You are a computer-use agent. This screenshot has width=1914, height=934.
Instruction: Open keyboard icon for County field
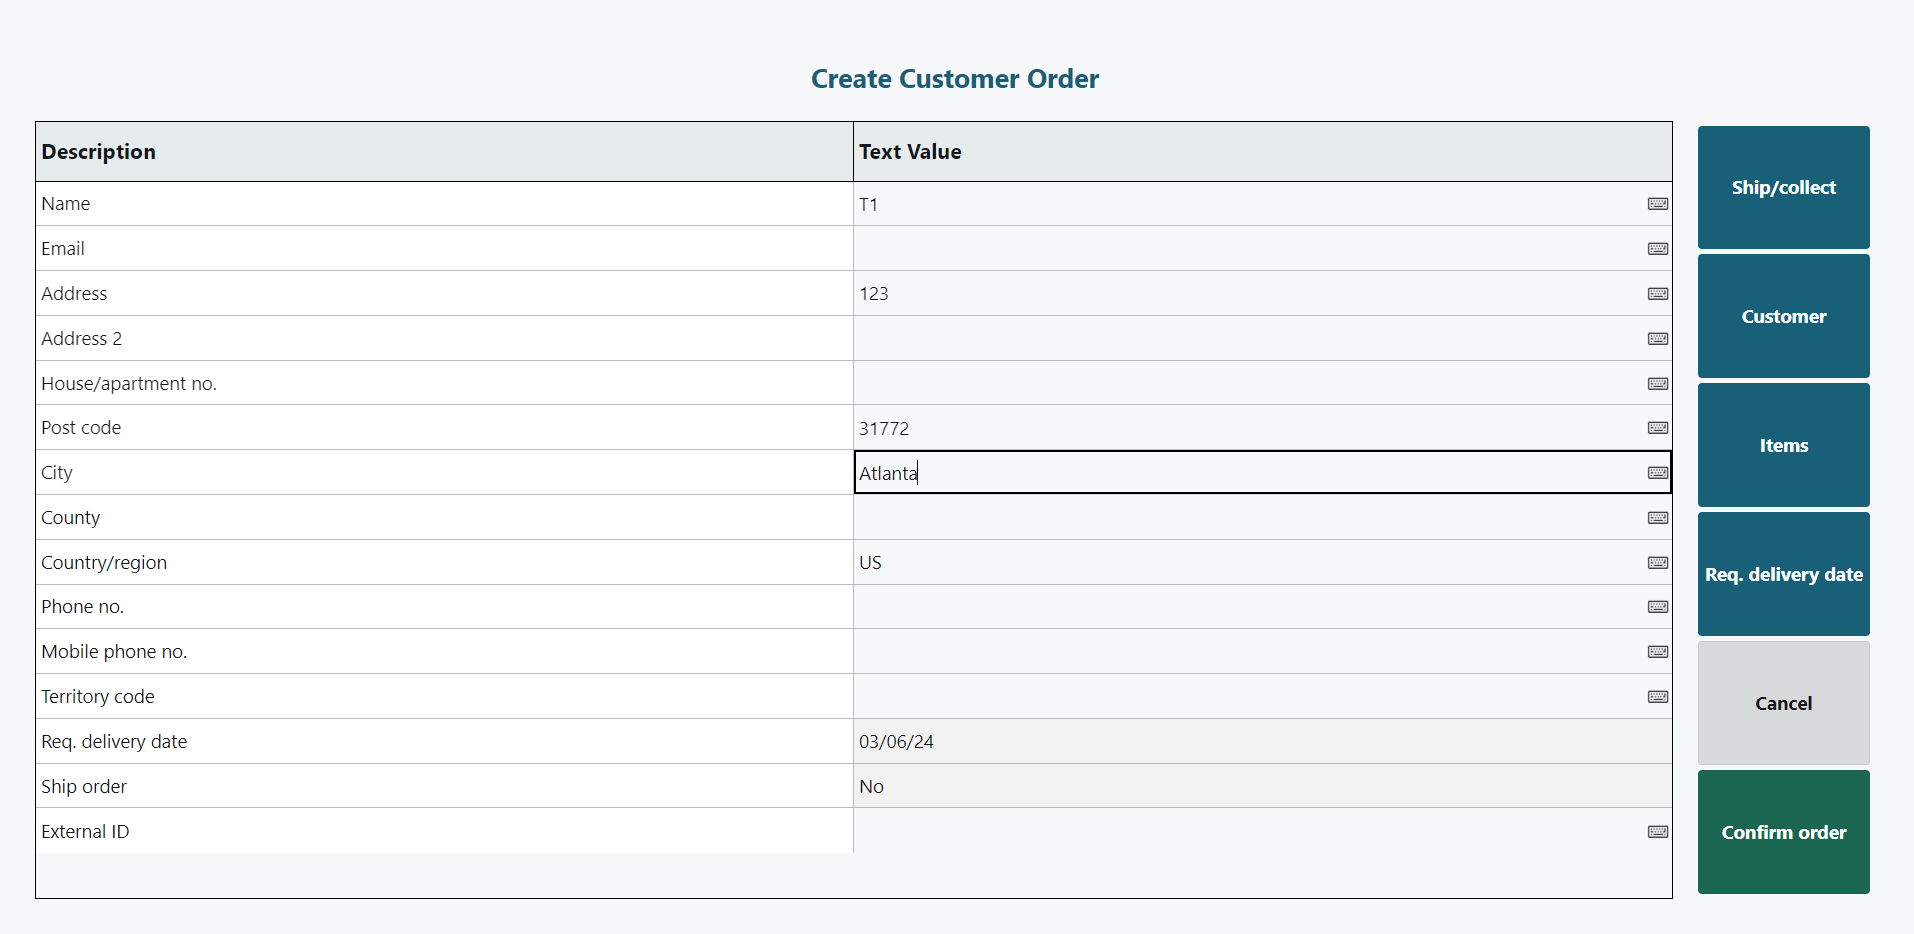[x=1657, y=518]
